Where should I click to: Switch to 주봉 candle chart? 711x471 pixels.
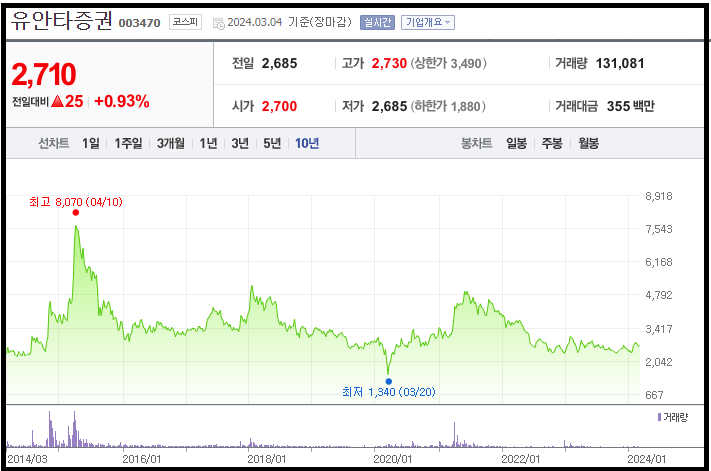(552, 143)
